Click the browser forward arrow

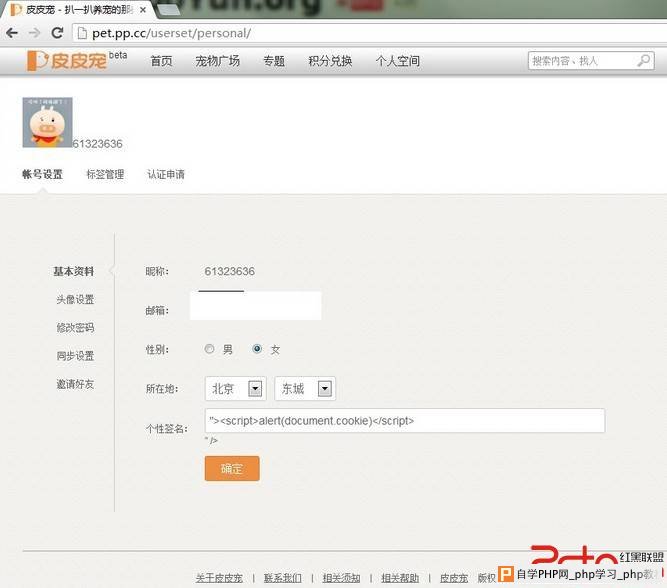(34, 33)
